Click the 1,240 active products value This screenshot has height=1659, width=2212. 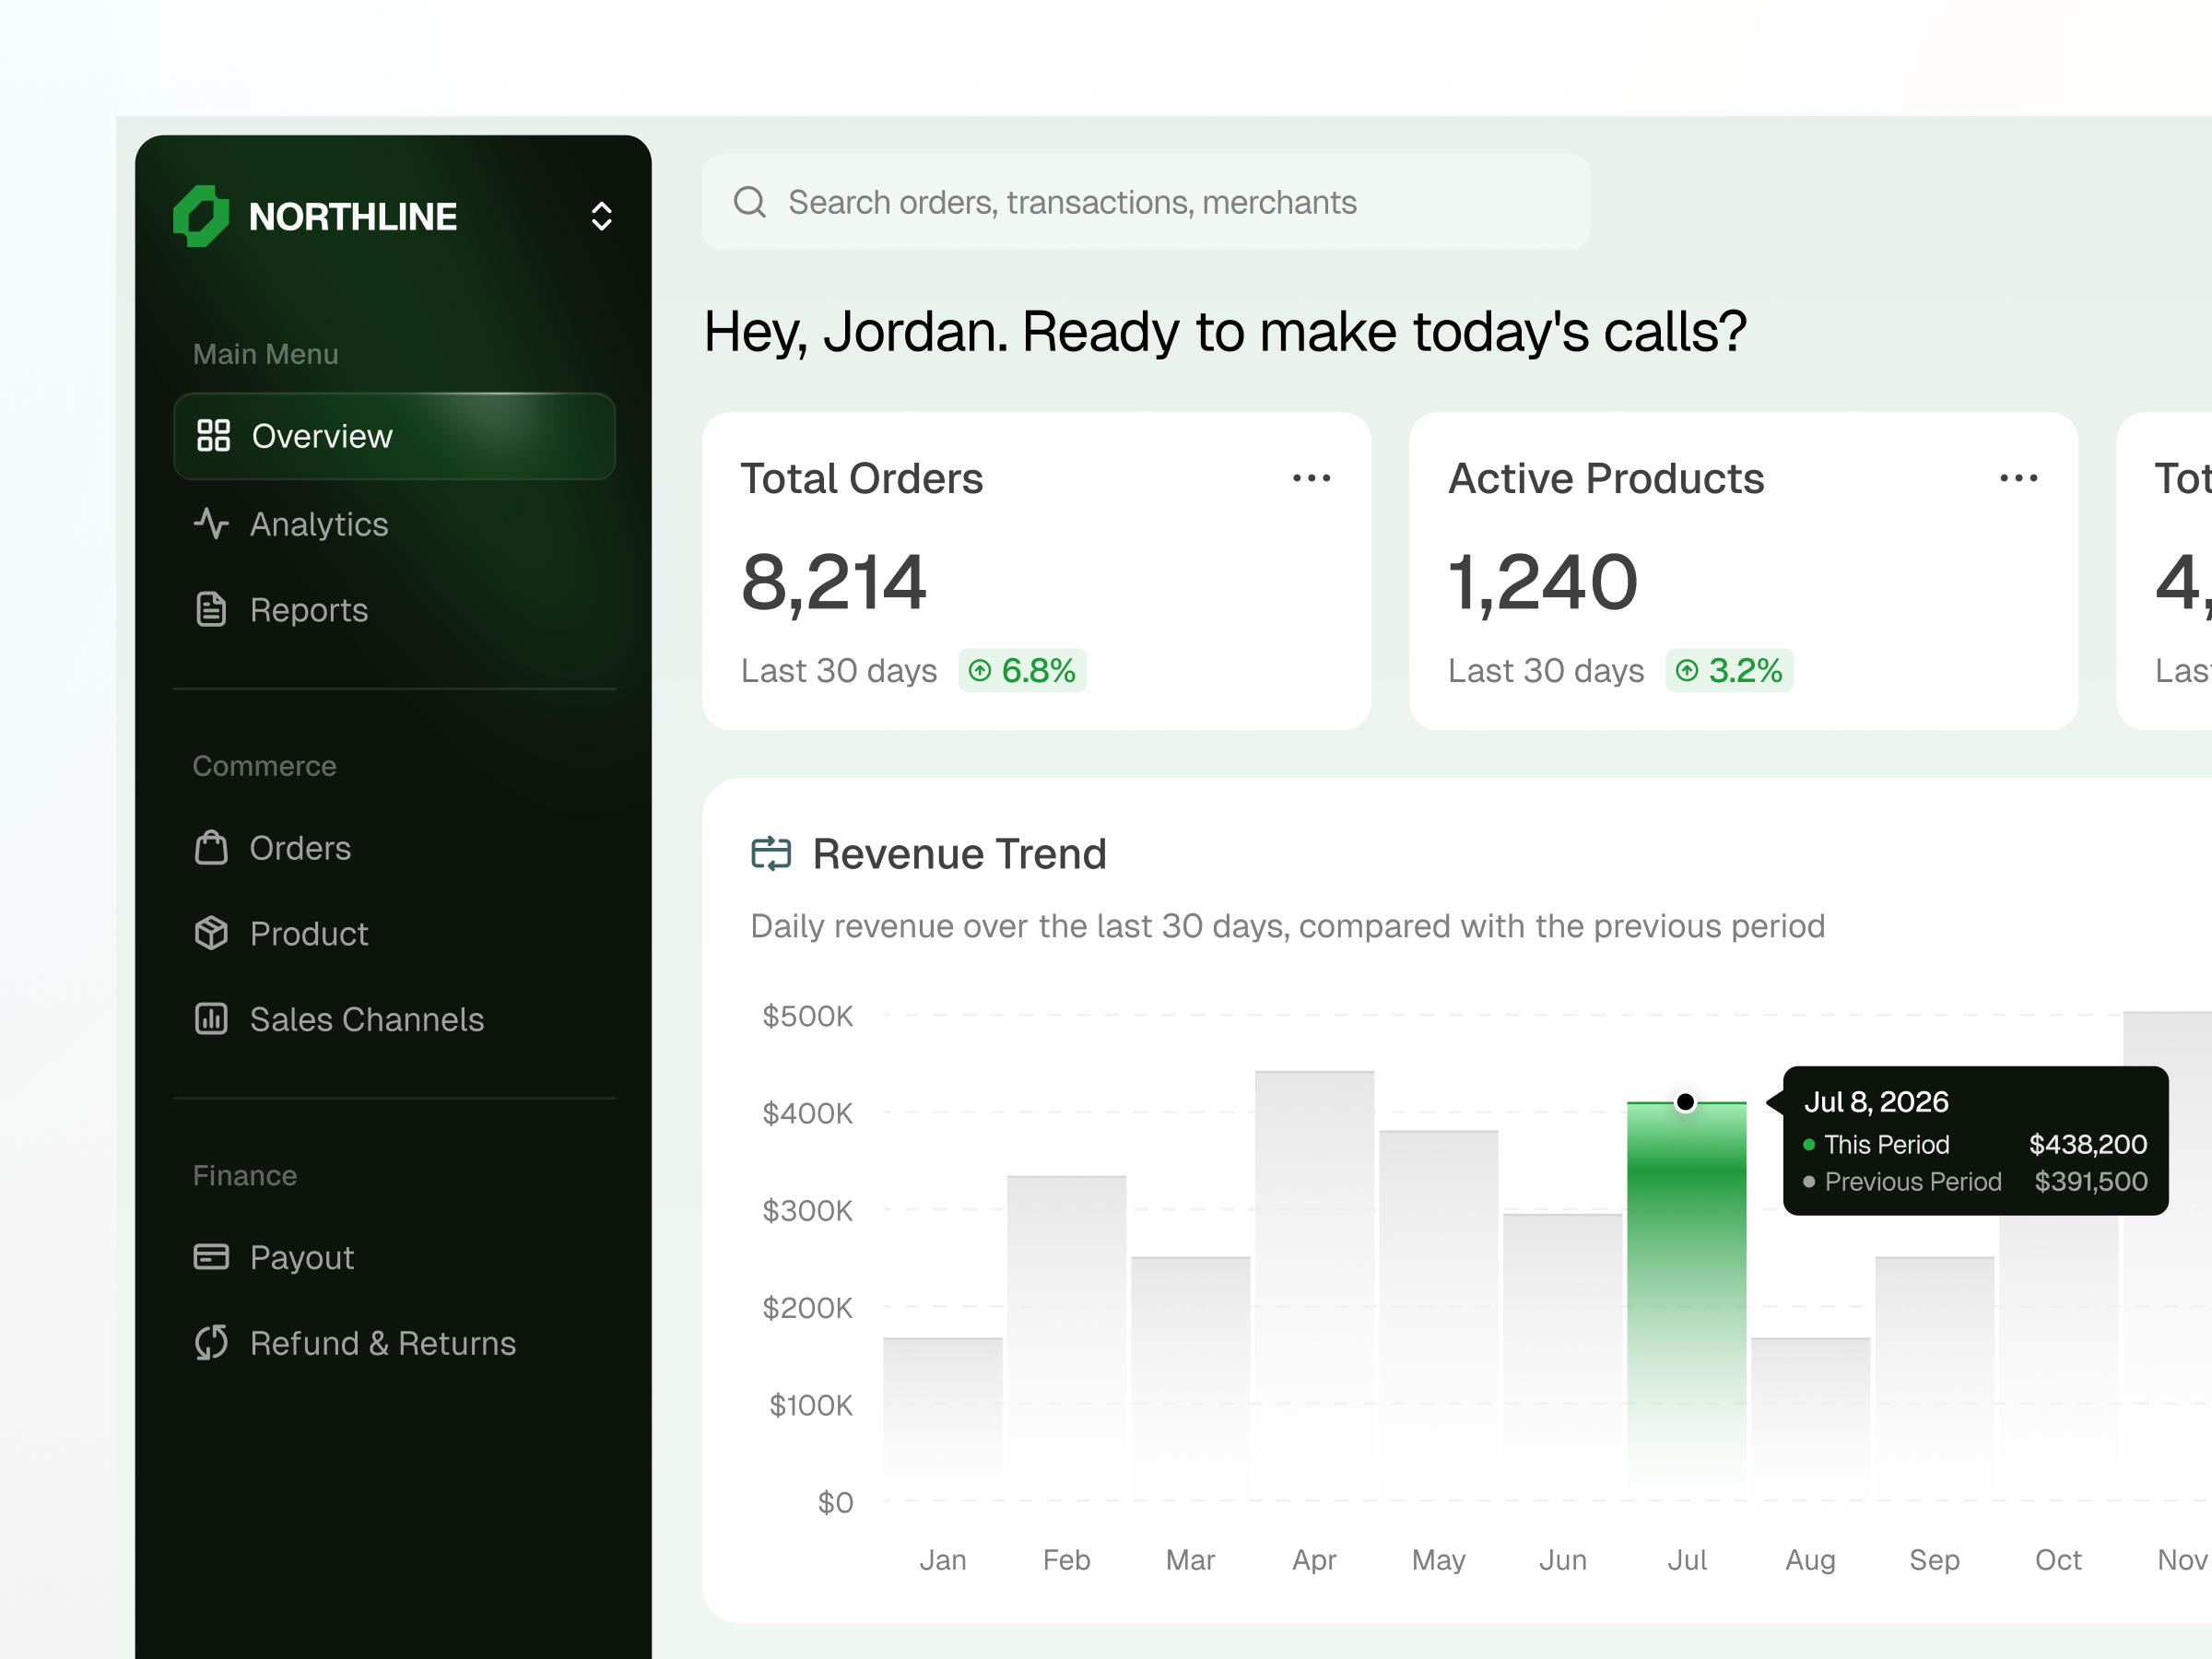coord(1542,583)
